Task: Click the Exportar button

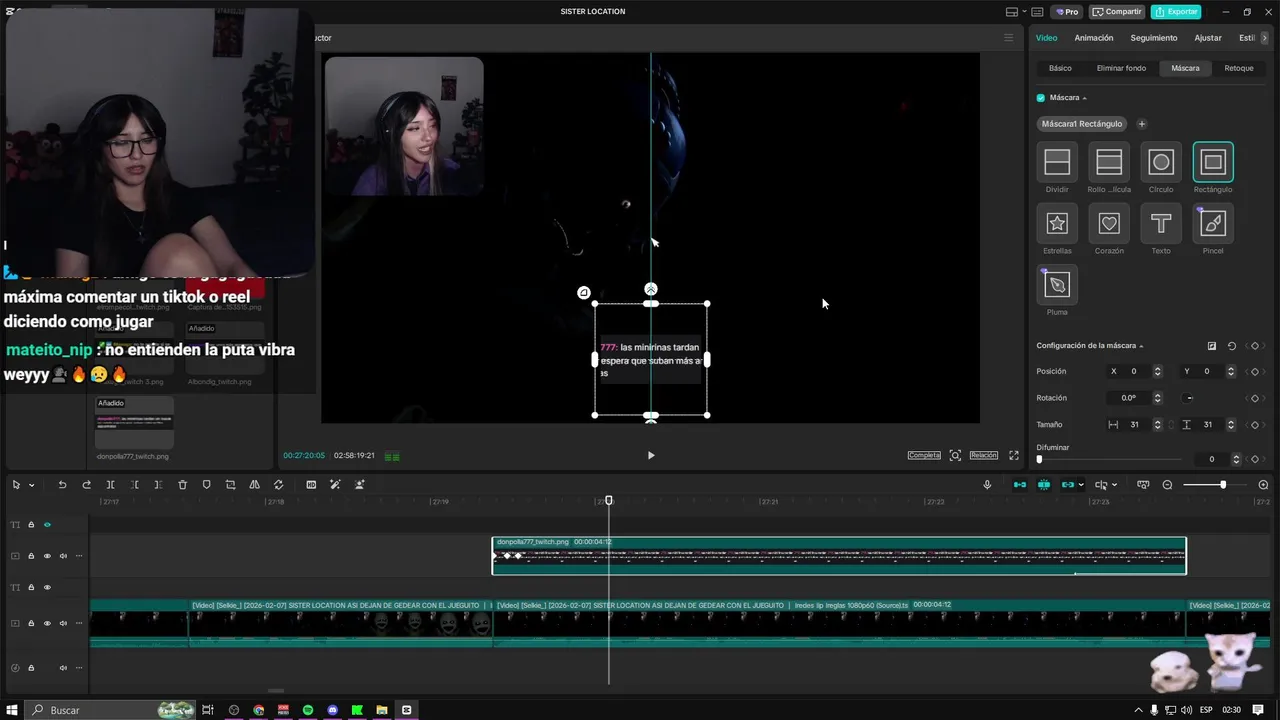Action: [1176, 12]
